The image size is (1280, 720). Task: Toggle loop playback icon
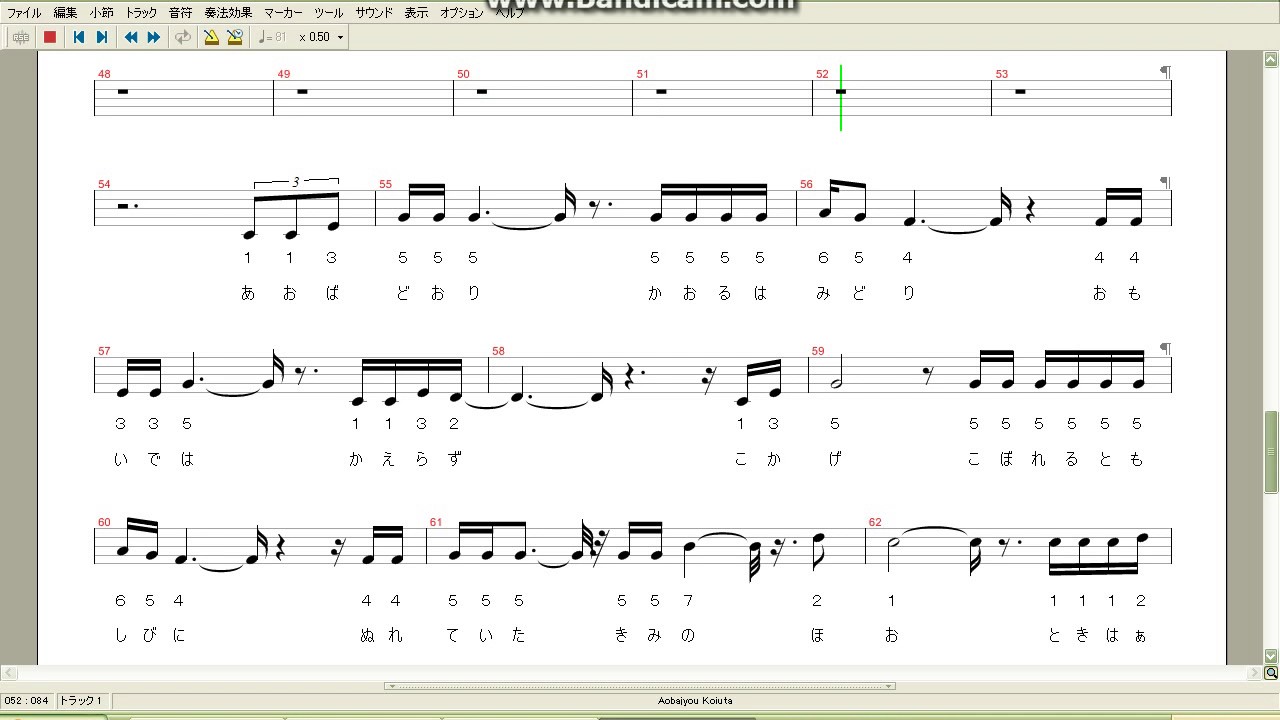tap(182, 37)
